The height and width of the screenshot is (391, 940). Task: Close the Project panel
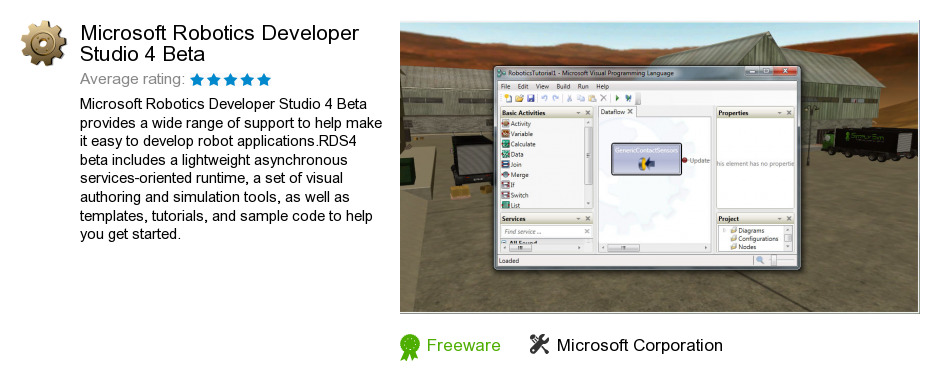click(789, 219)
